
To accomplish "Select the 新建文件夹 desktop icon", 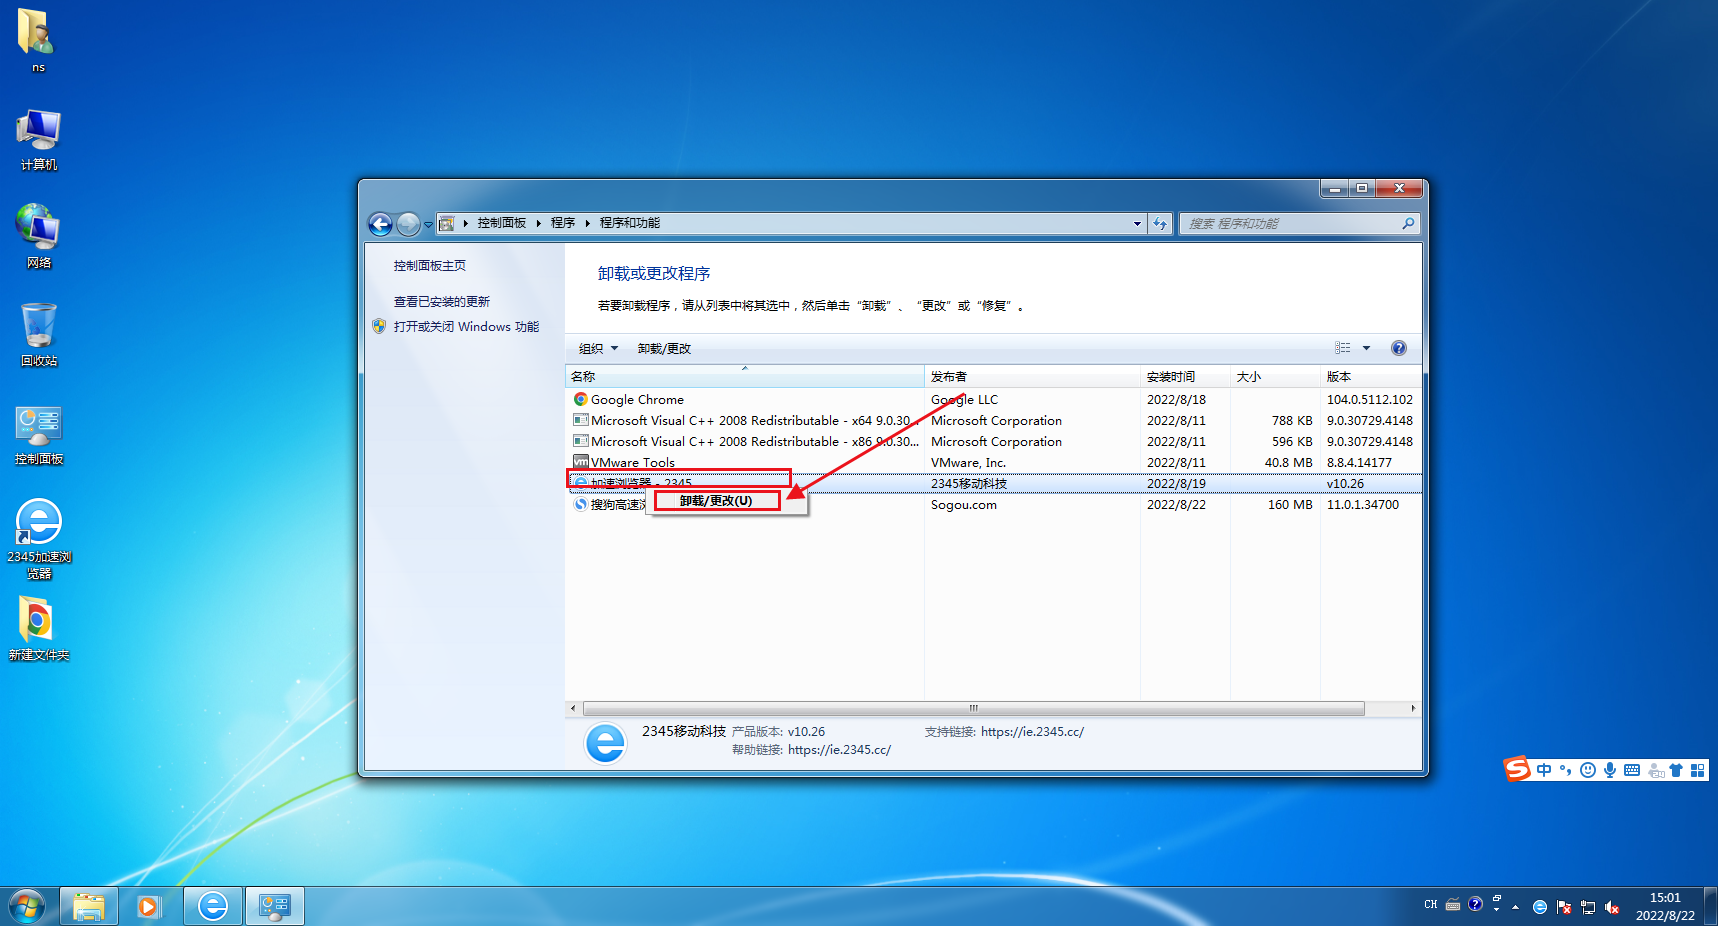I will click(x=38, y=629).
